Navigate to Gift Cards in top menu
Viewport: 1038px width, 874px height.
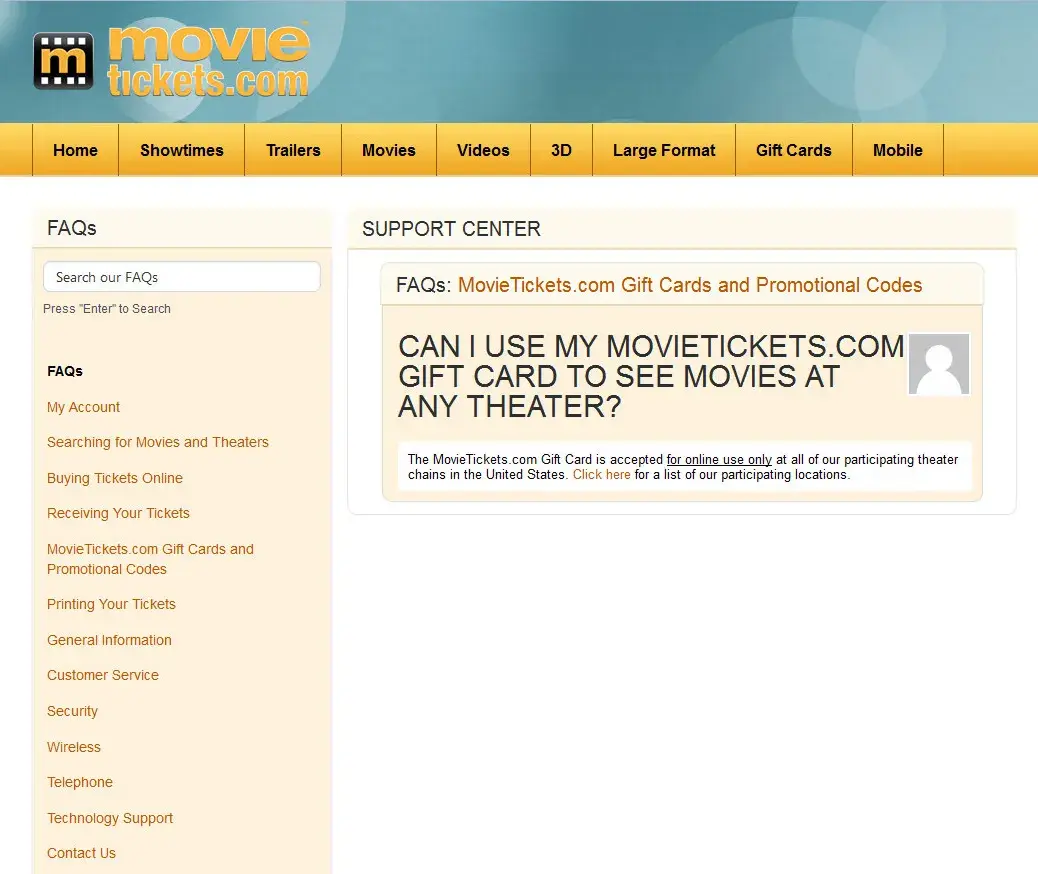point(793,150)
